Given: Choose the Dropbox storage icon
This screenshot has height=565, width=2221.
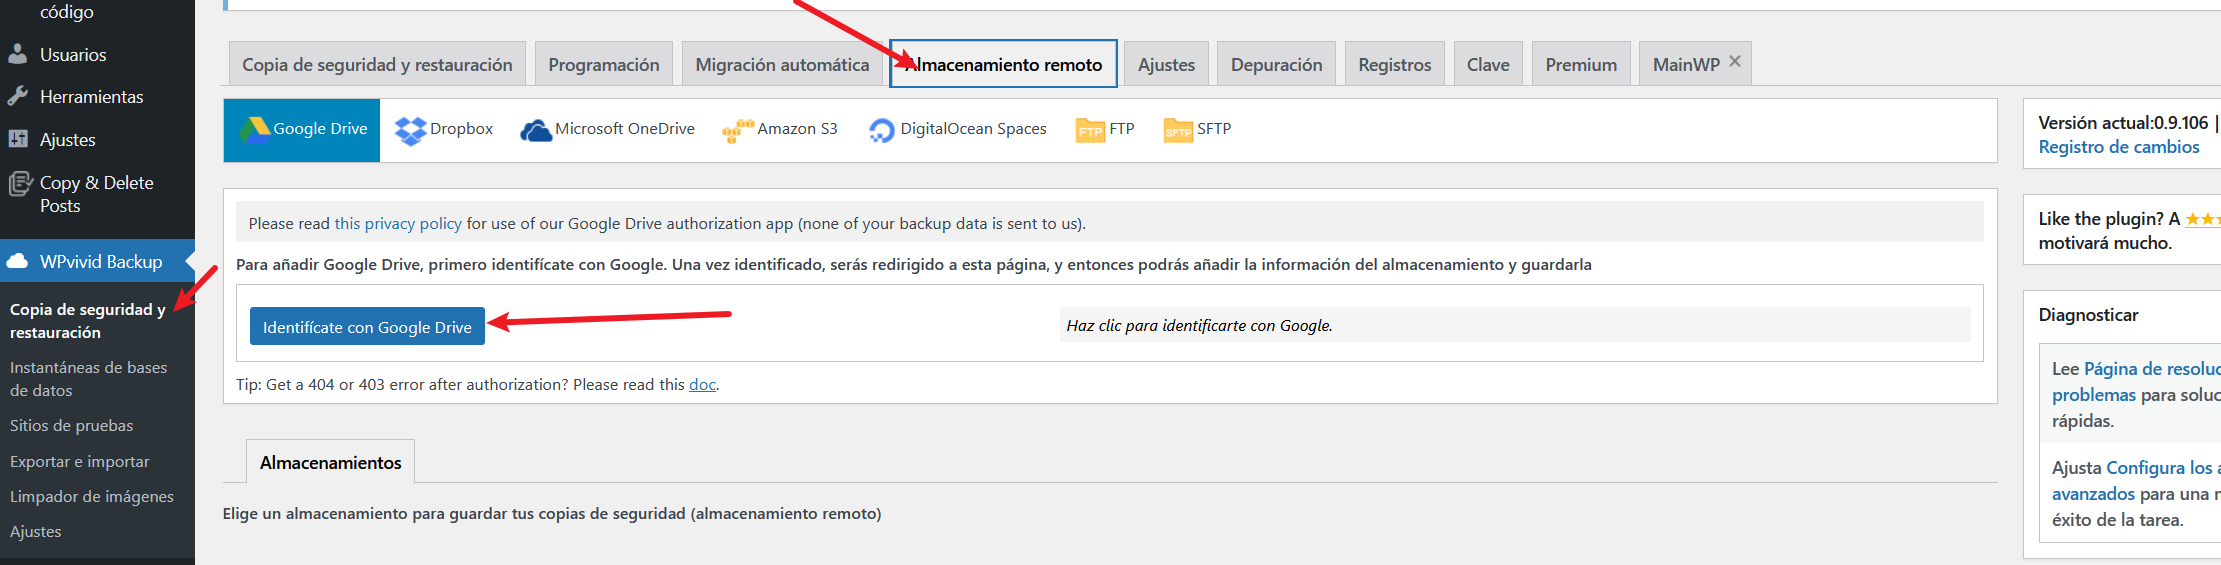Looking at the screenshot, I should pyautogui.click(x=410, y=130).
